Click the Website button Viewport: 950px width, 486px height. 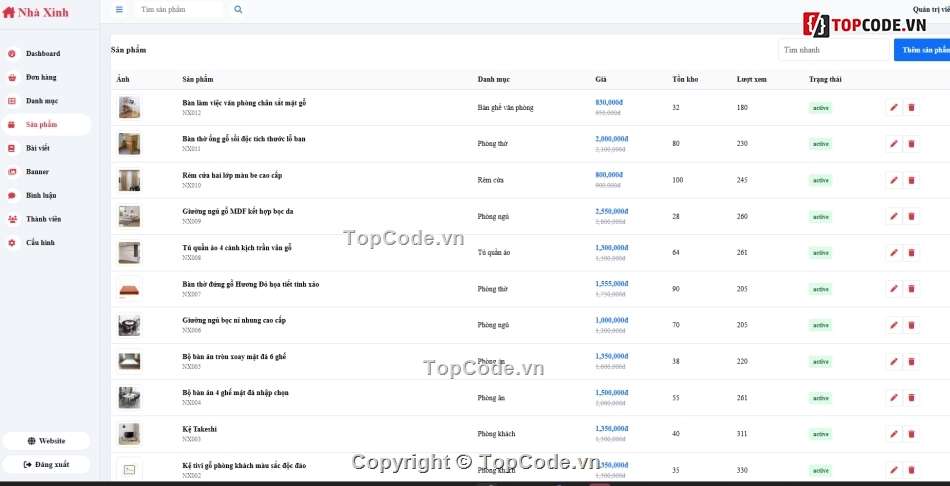point(46,441)
